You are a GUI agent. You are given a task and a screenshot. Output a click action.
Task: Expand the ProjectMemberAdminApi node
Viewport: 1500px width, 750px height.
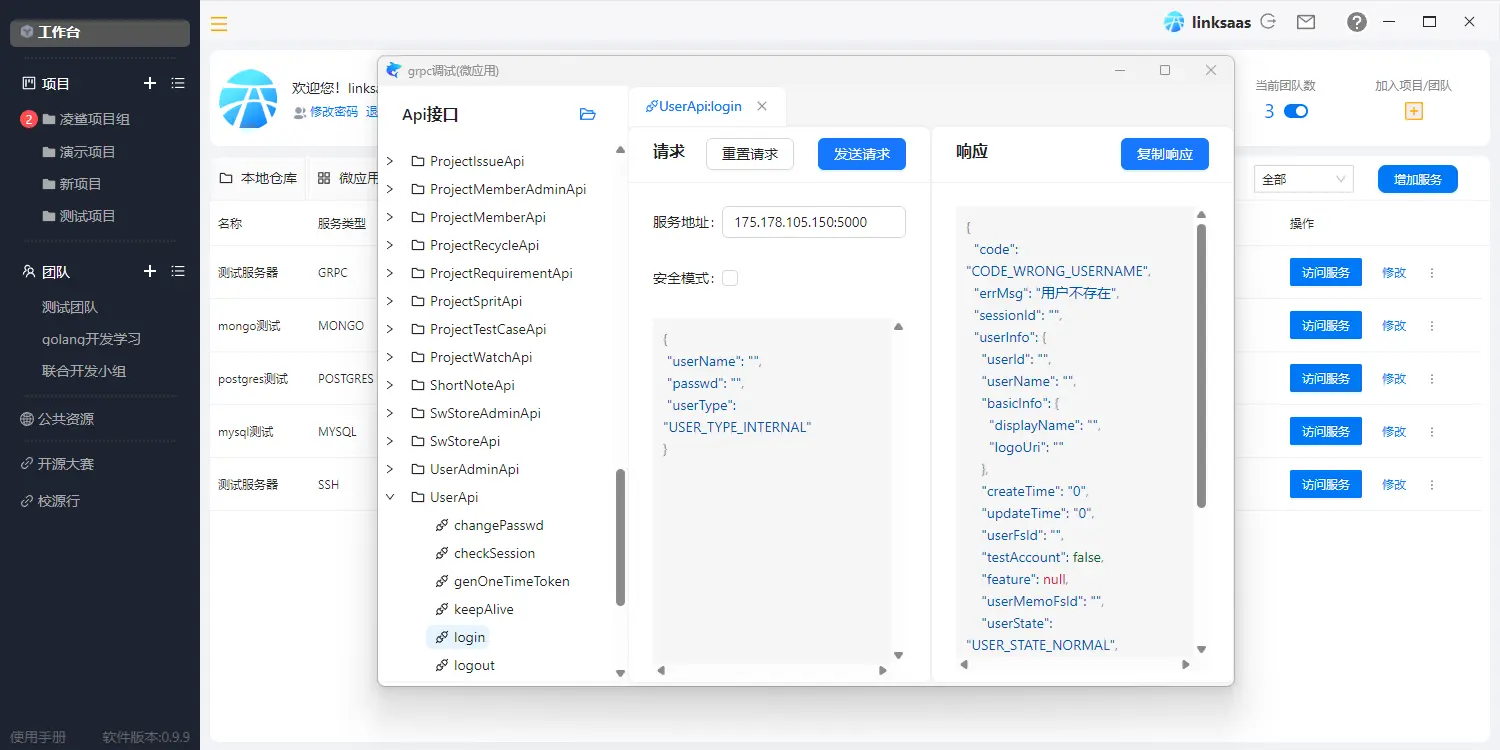point(390,189)
